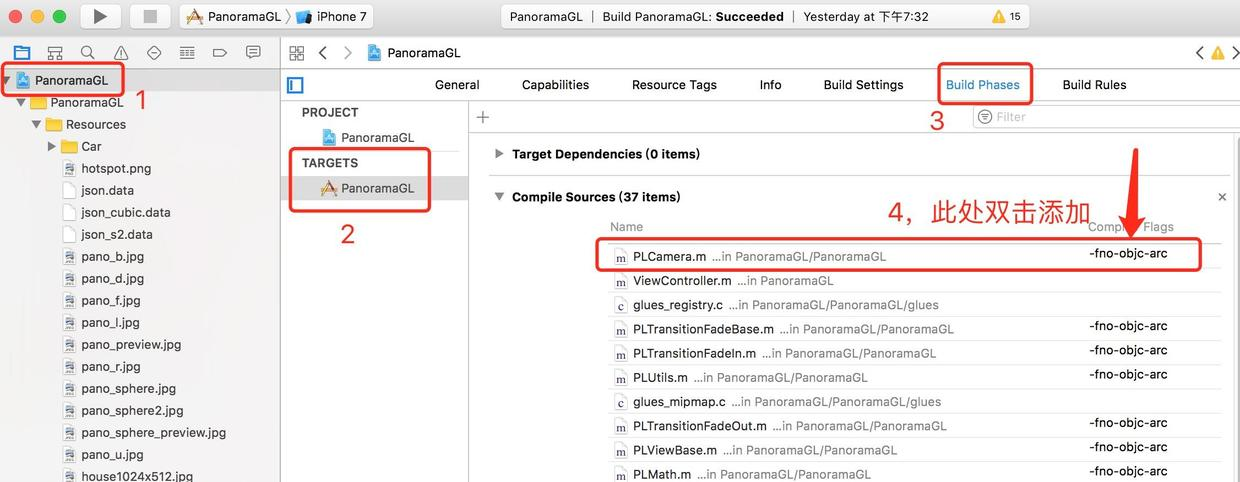
Task: Open the Debug navigator
Action: (x=187, y=52)
